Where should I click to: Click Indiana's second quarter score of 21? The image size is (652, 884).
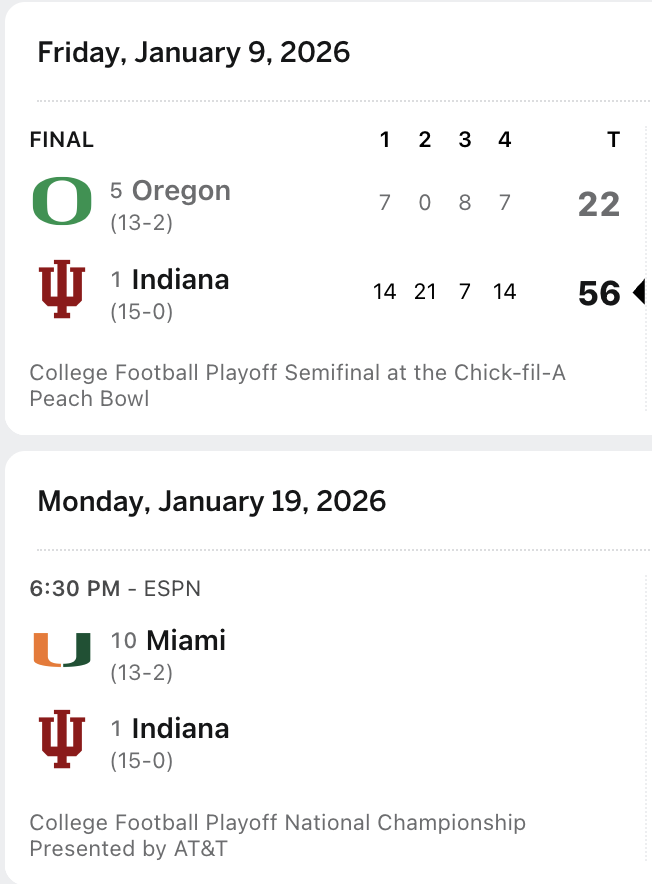pyautogui.click(x=425, y=292)
